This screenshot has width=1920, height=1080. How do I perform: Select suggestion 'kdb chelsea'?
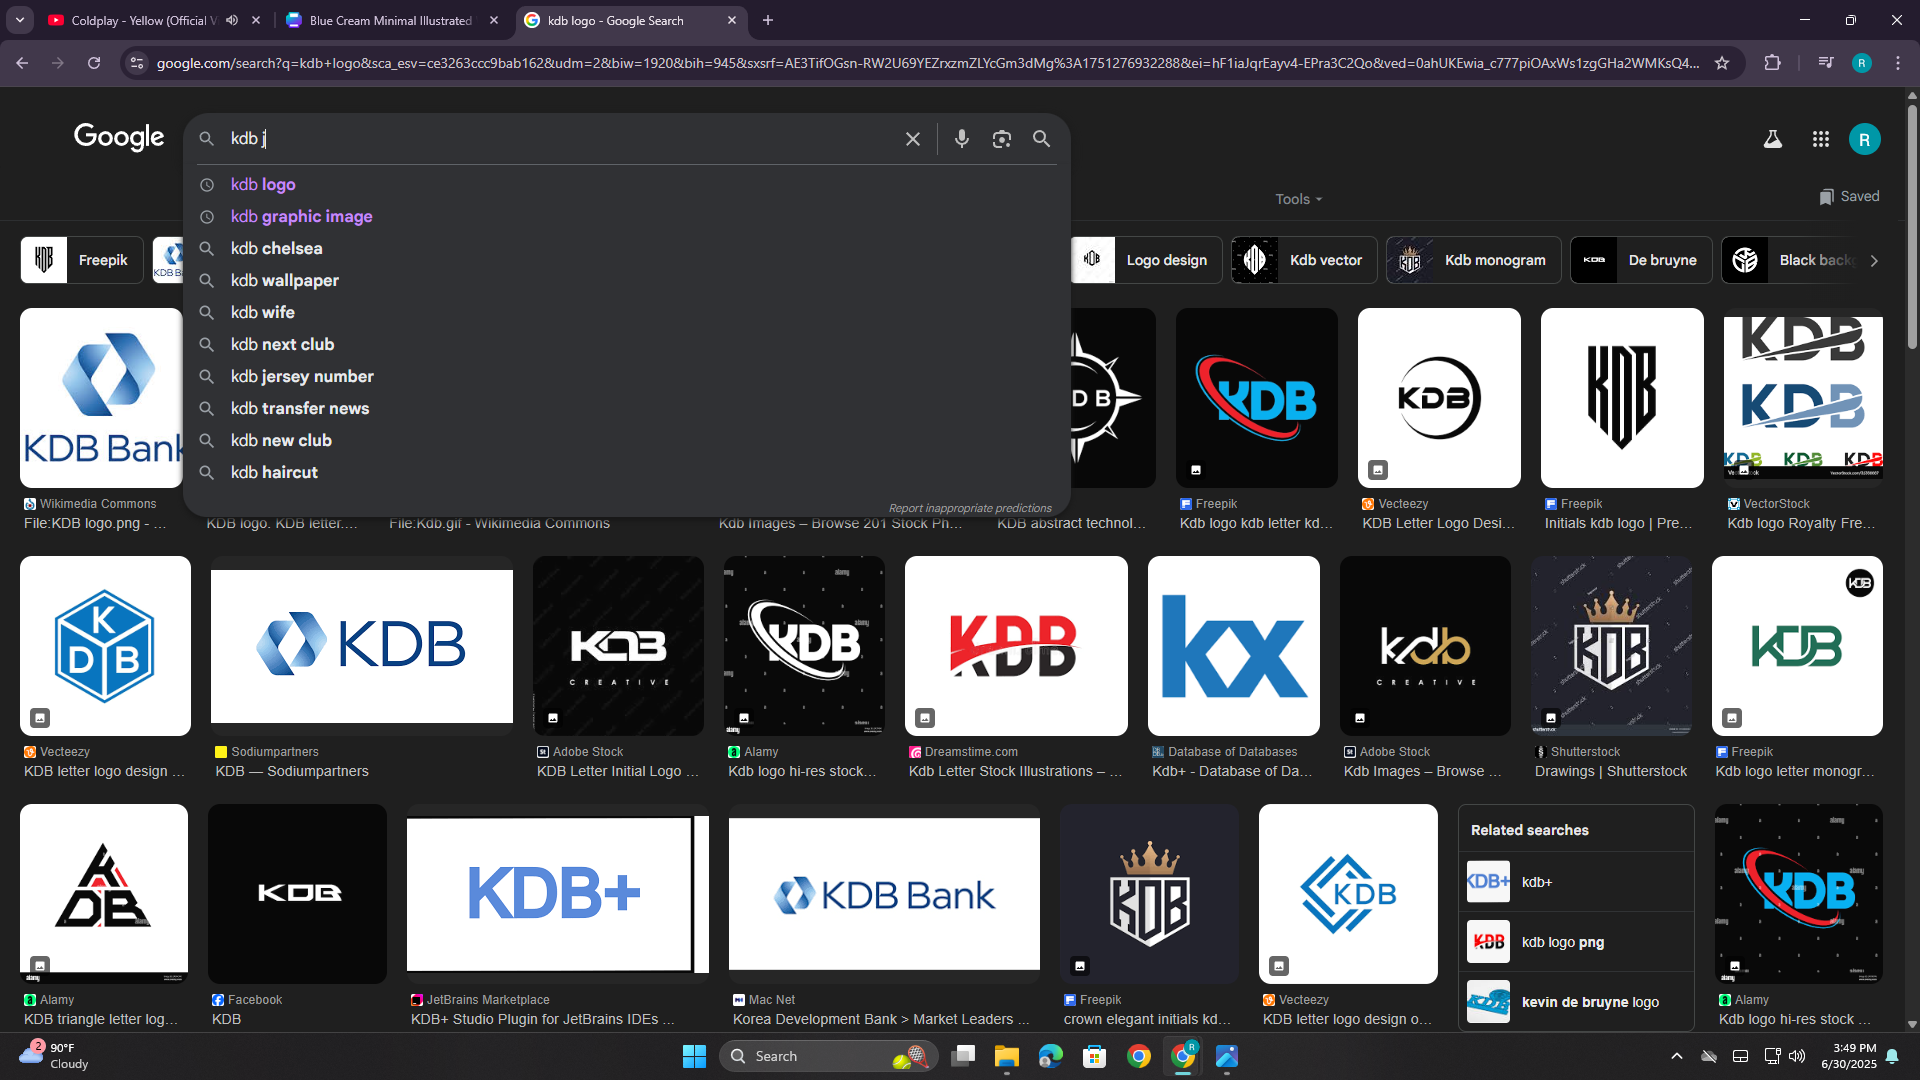626,248
